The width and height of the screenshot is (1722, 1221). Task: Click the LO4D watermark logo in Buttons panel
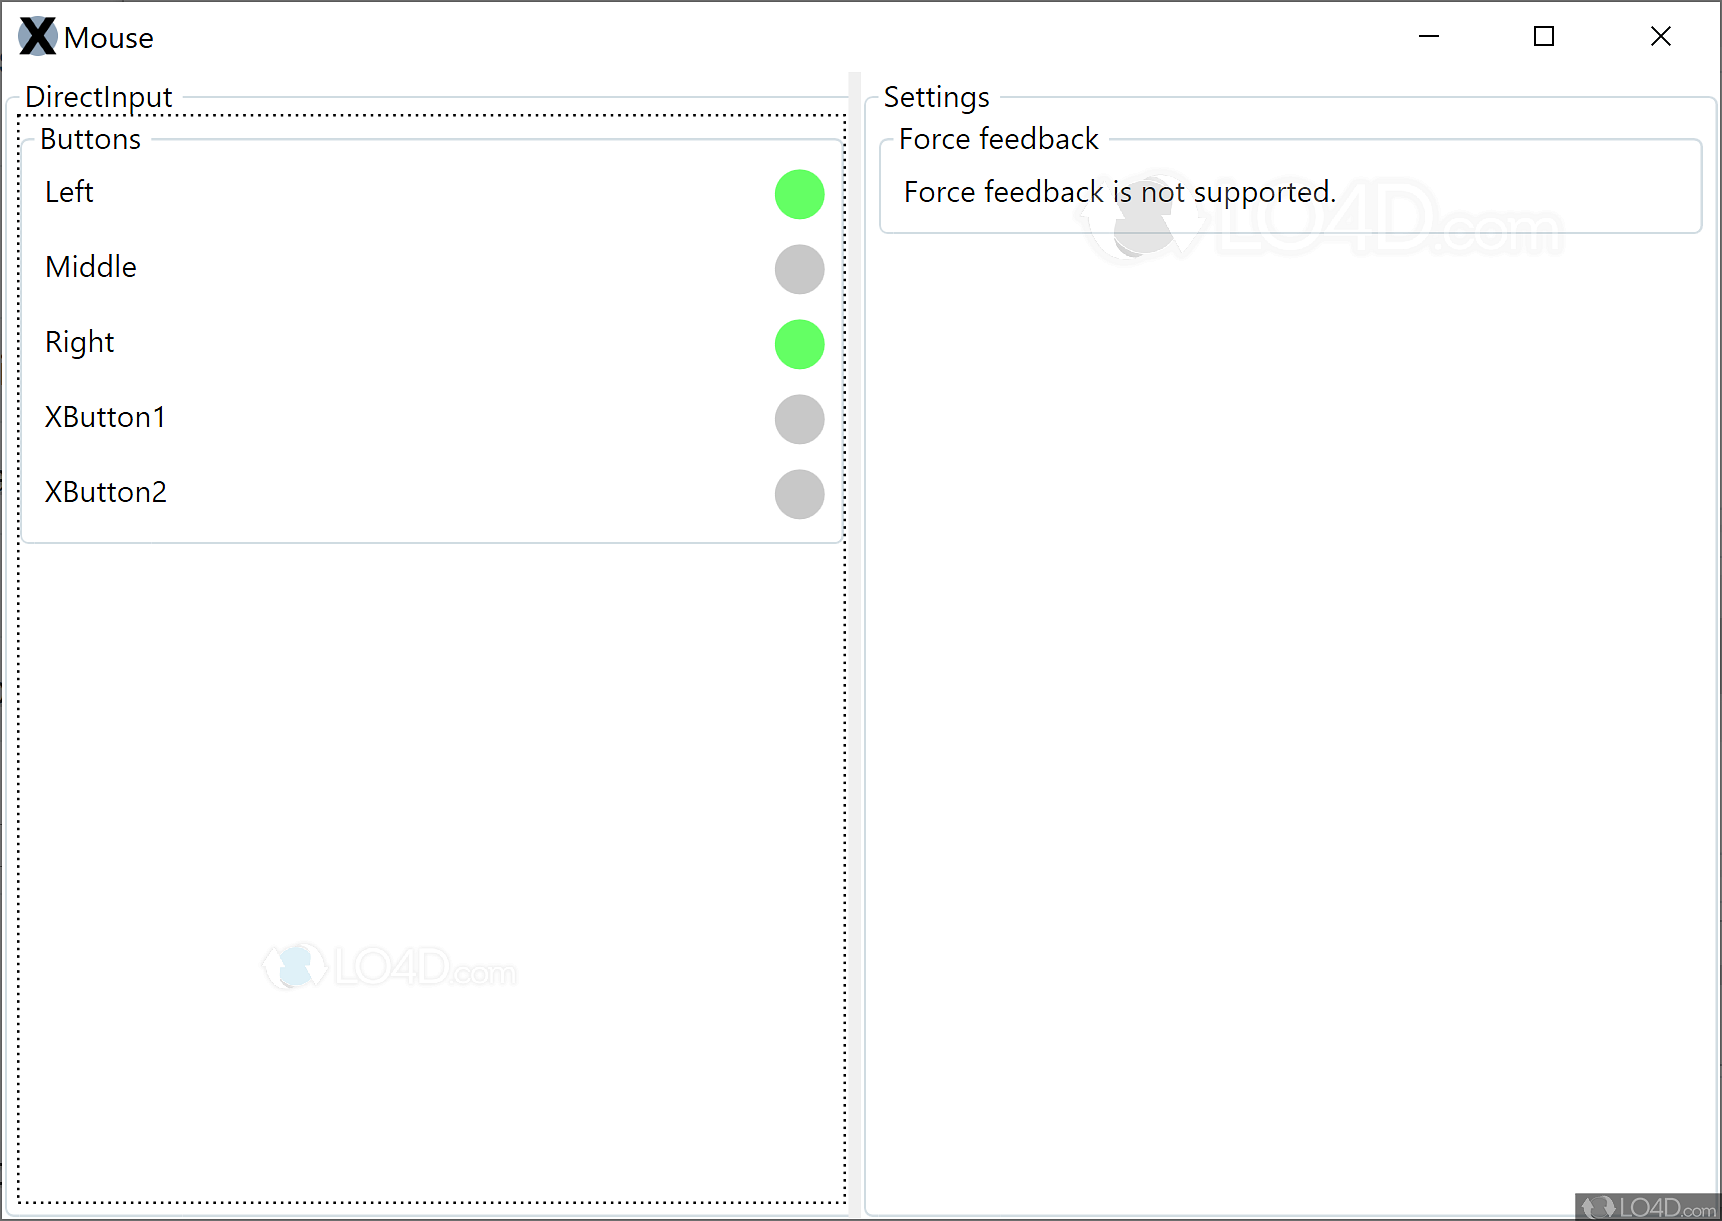tap(390, 965)
